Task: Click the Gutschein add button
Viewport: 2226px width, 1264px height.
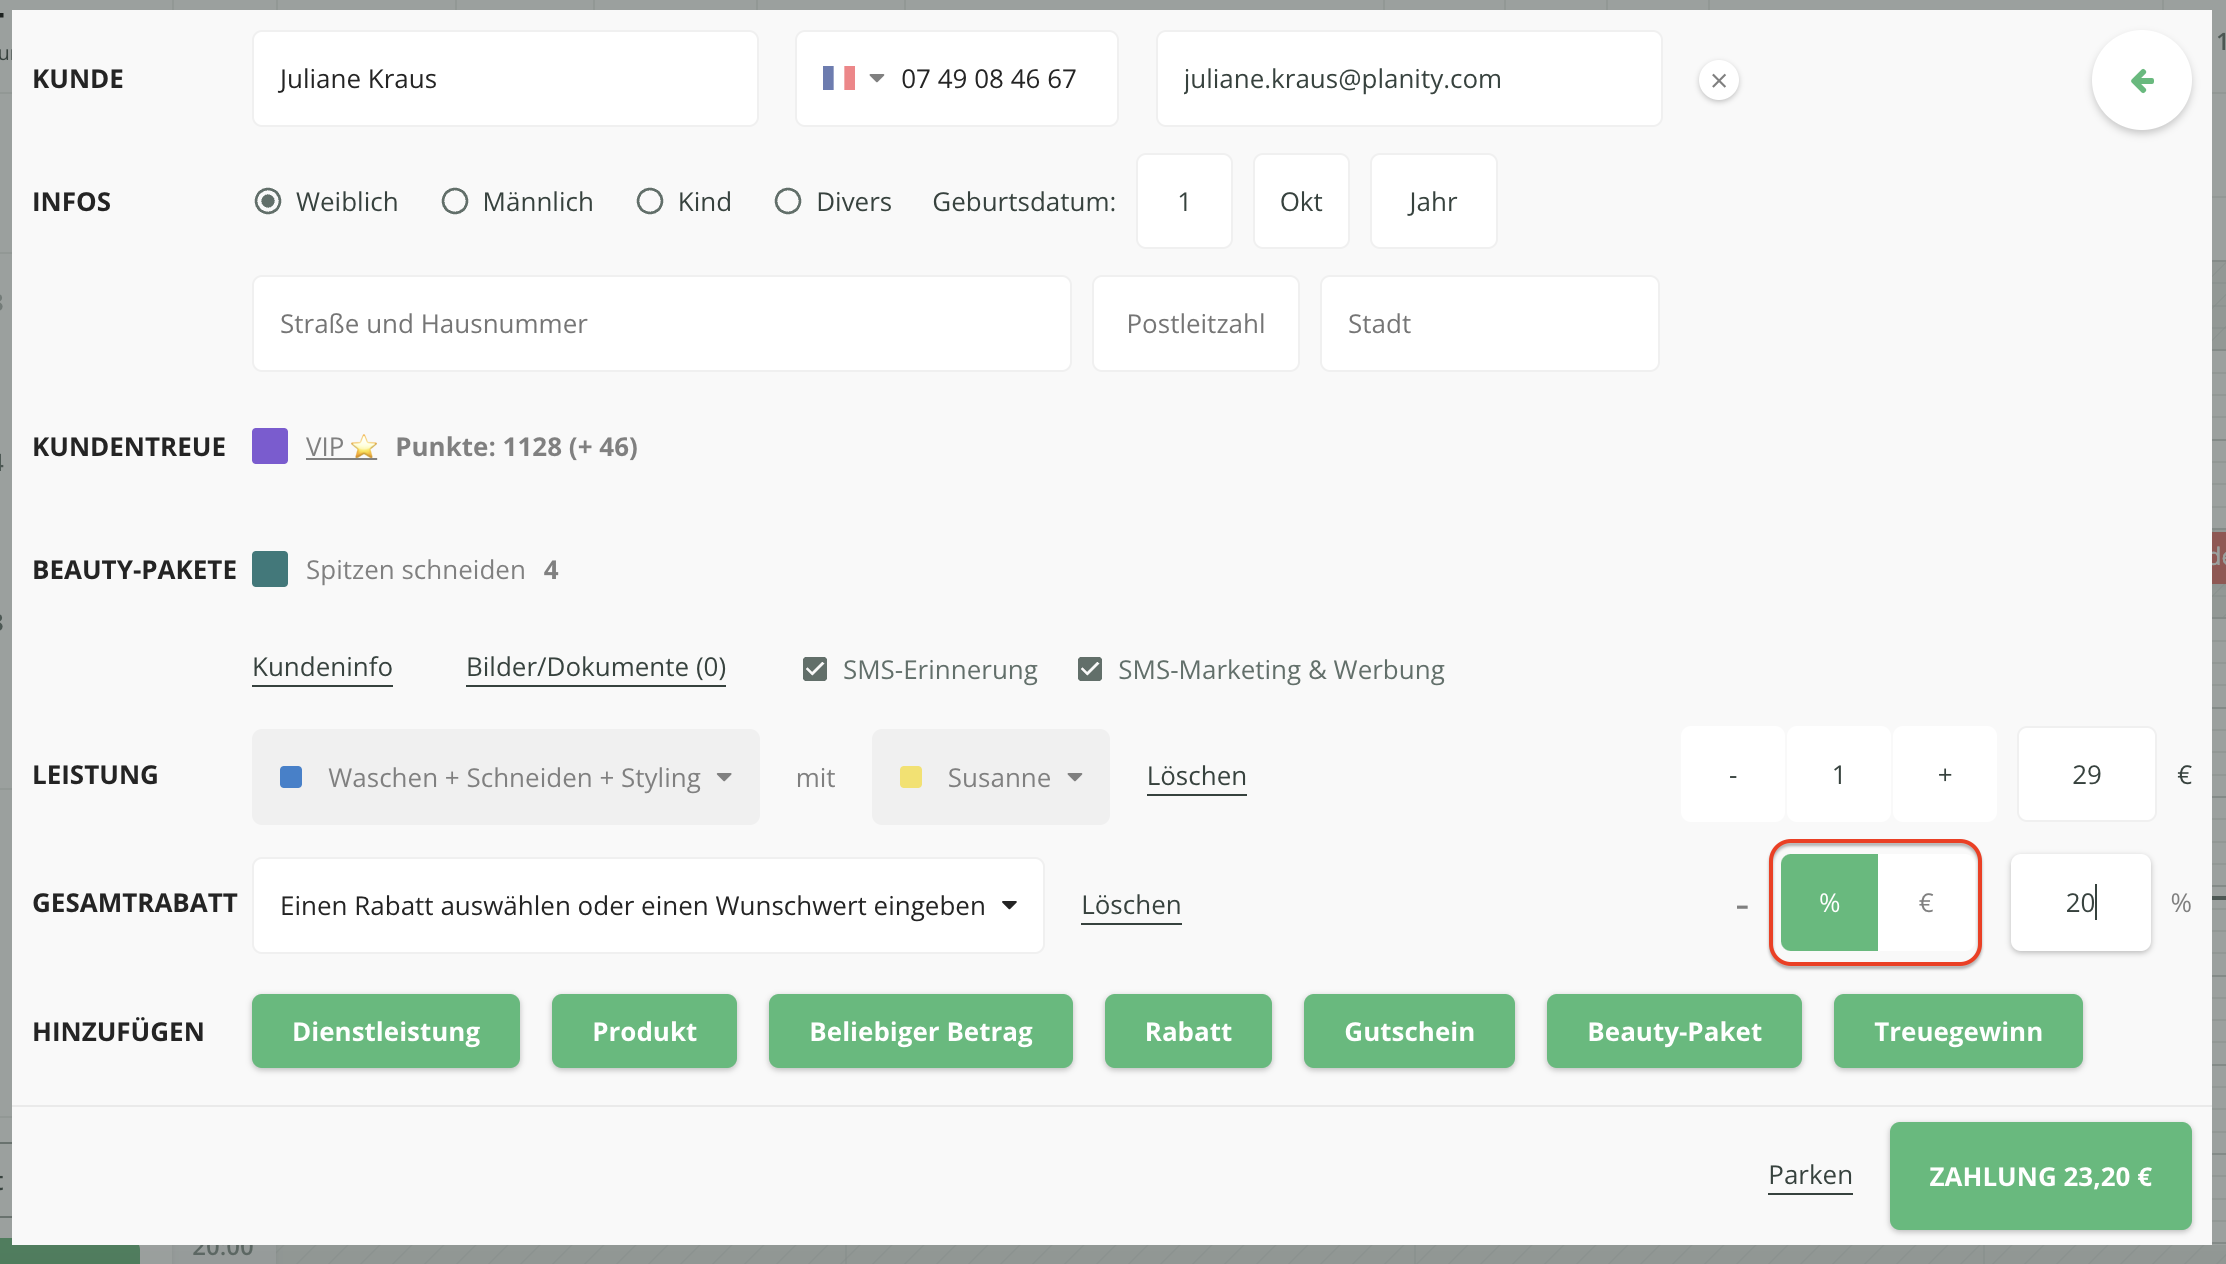Action: pos(1409,1031)
